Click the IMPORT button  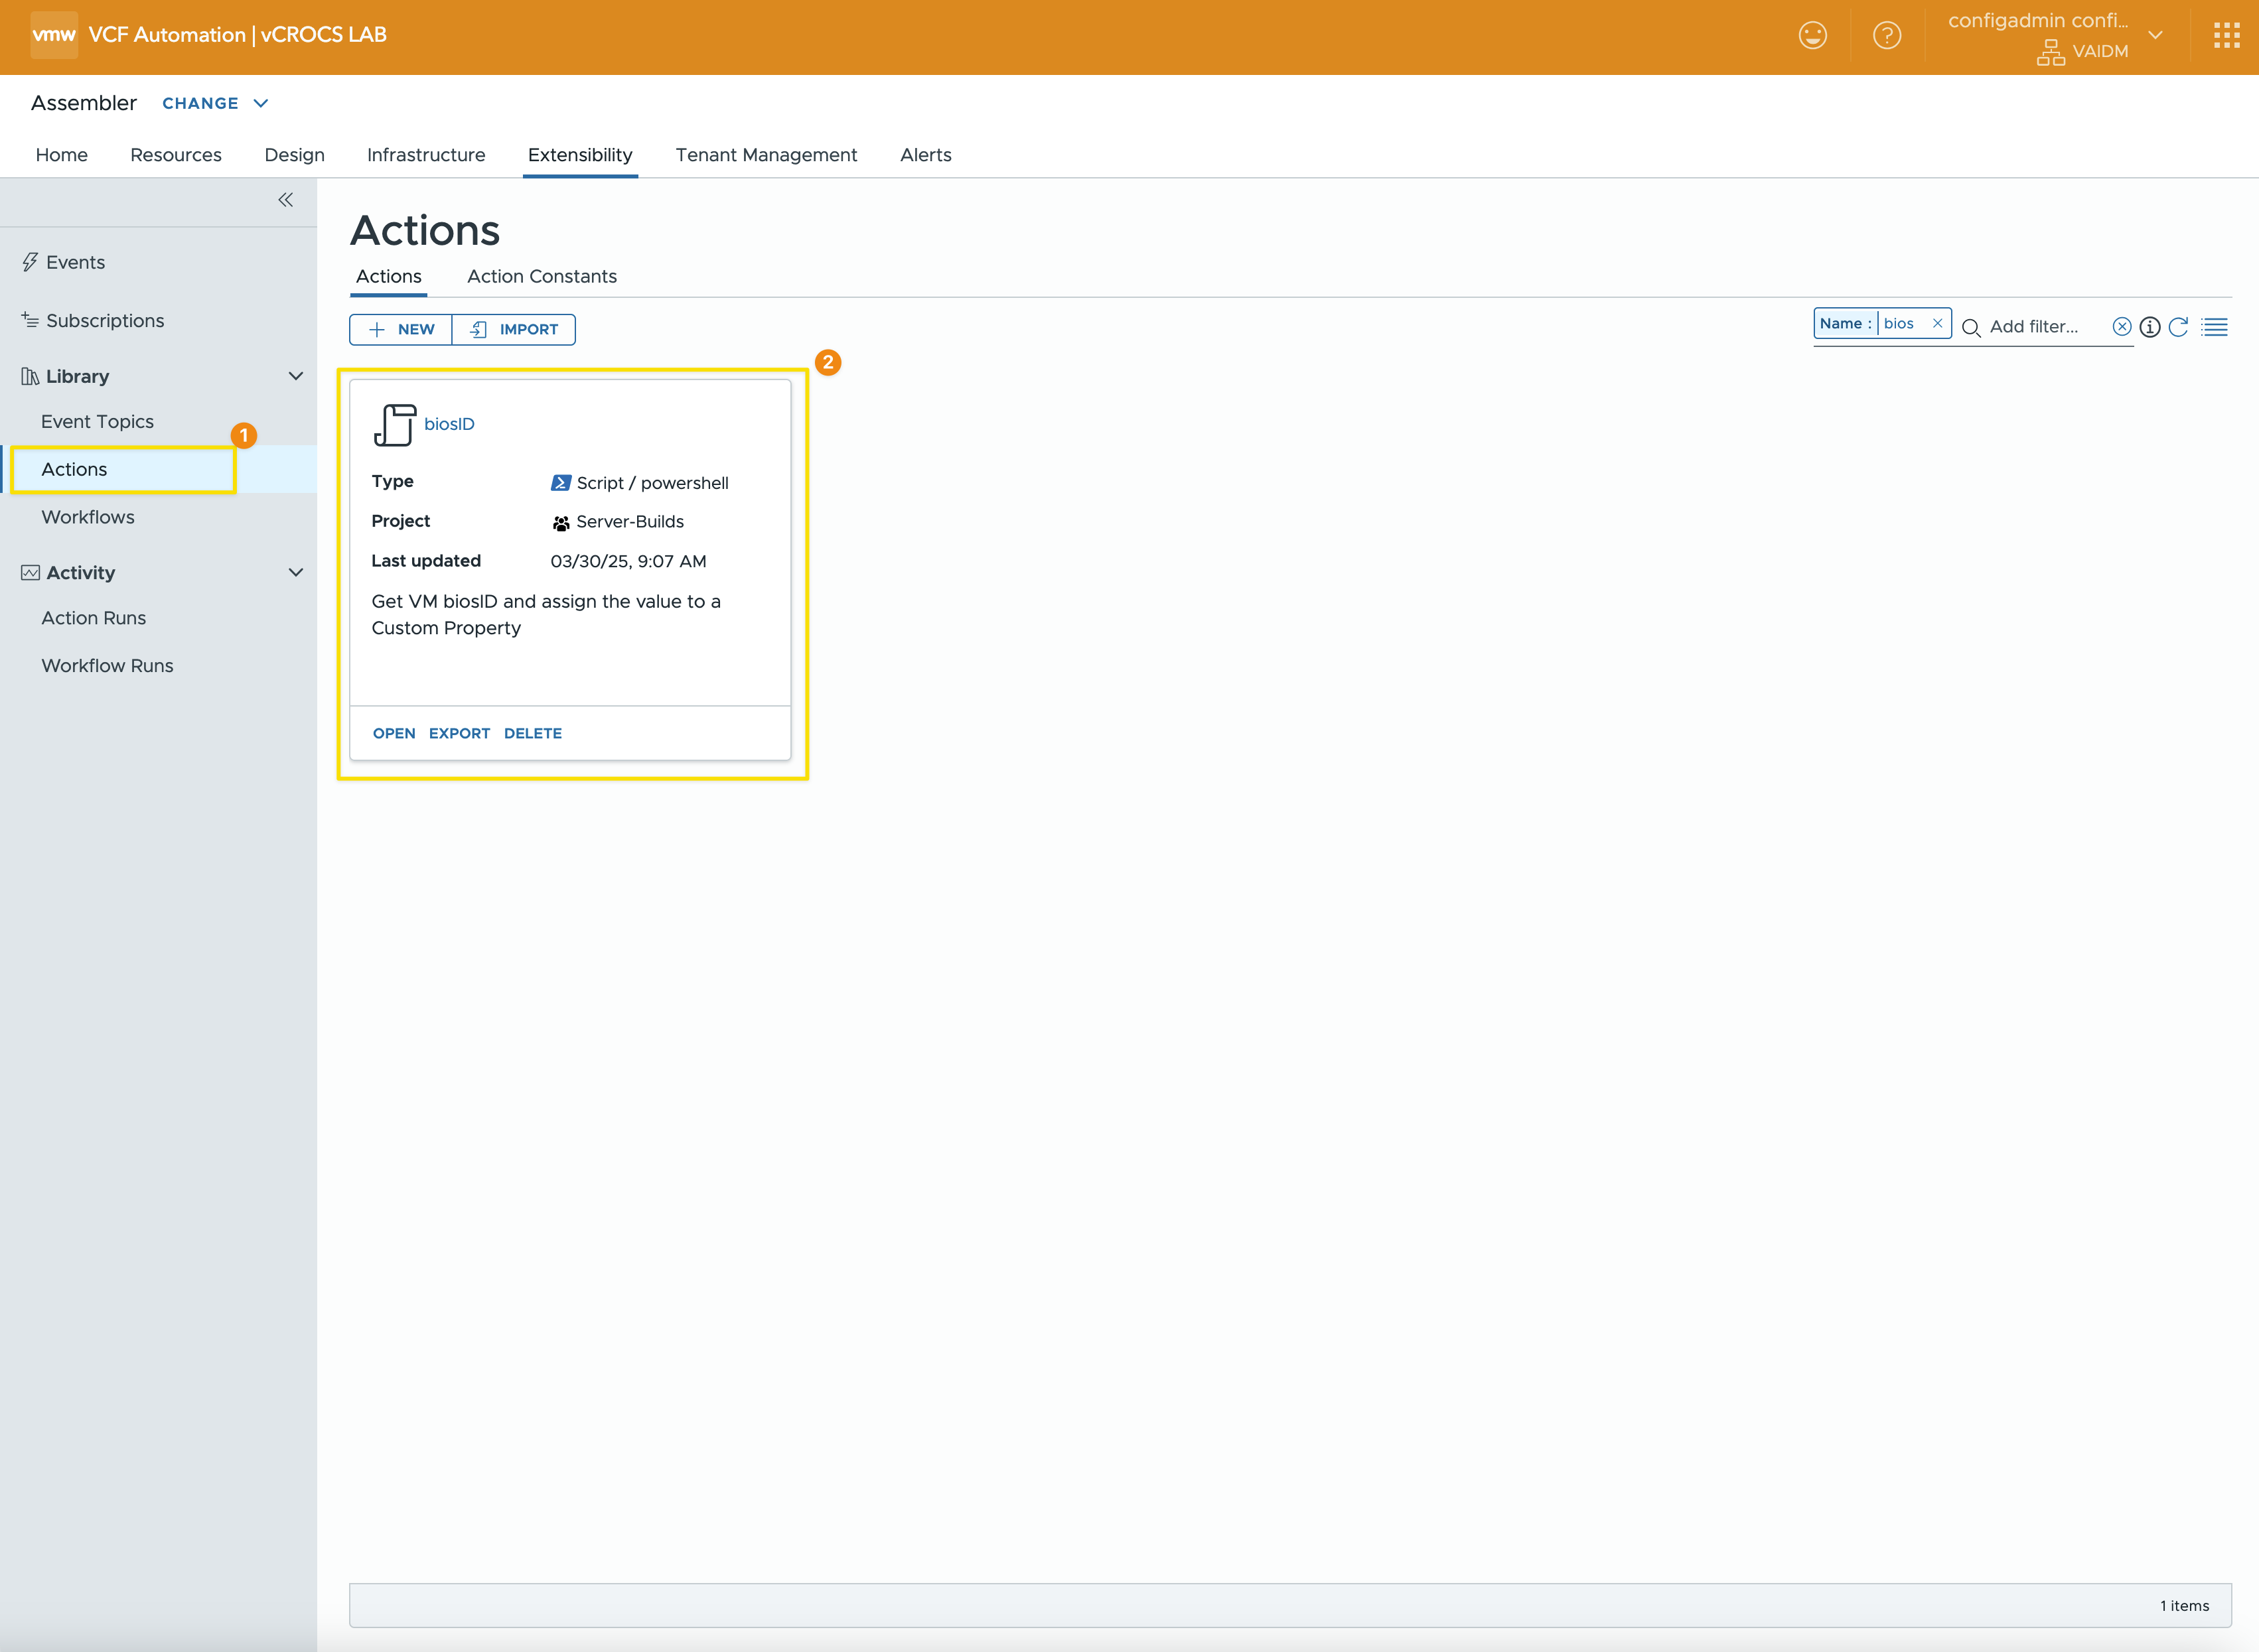pos(514,329)
